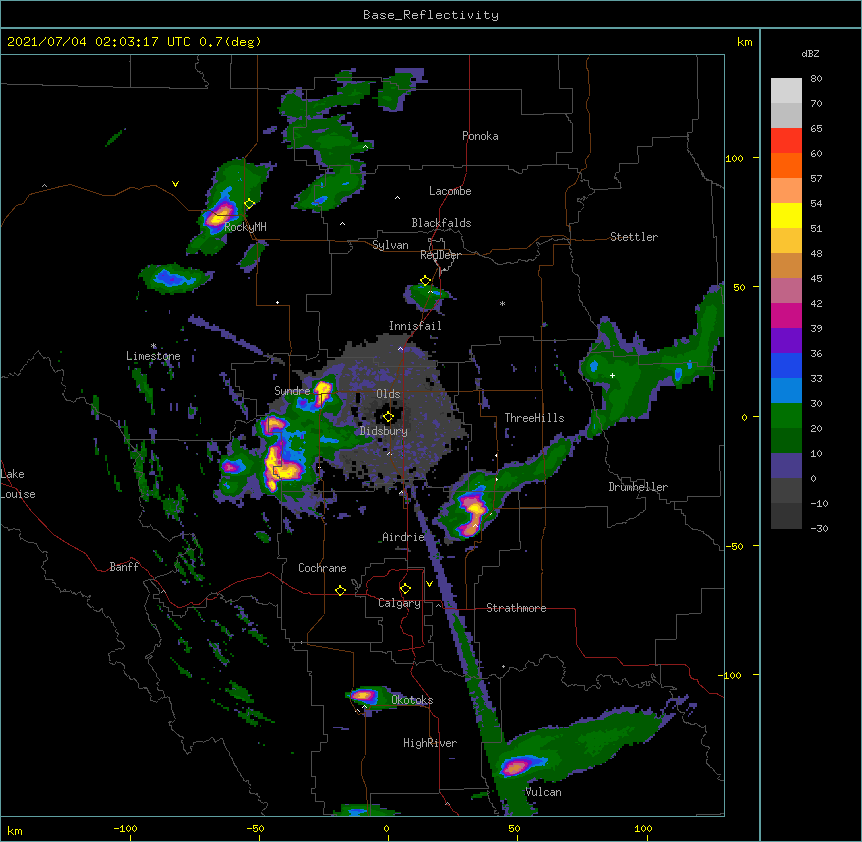Screen dimensions: 862x842
Task: Click the HighRiver label
Action: coord(430,743)
